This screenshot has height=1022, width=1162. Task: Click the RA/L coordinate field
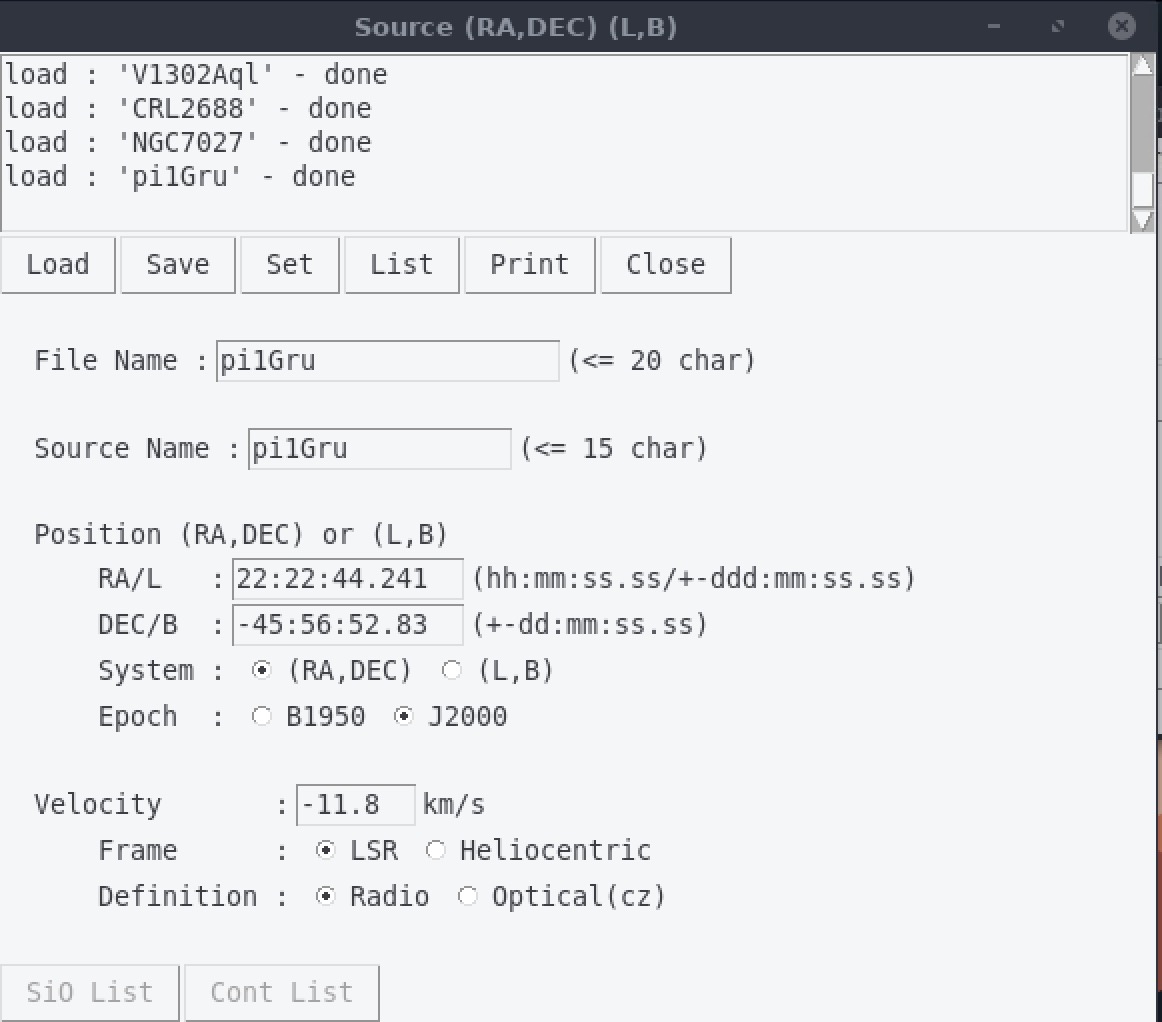(x=347, y=579)
